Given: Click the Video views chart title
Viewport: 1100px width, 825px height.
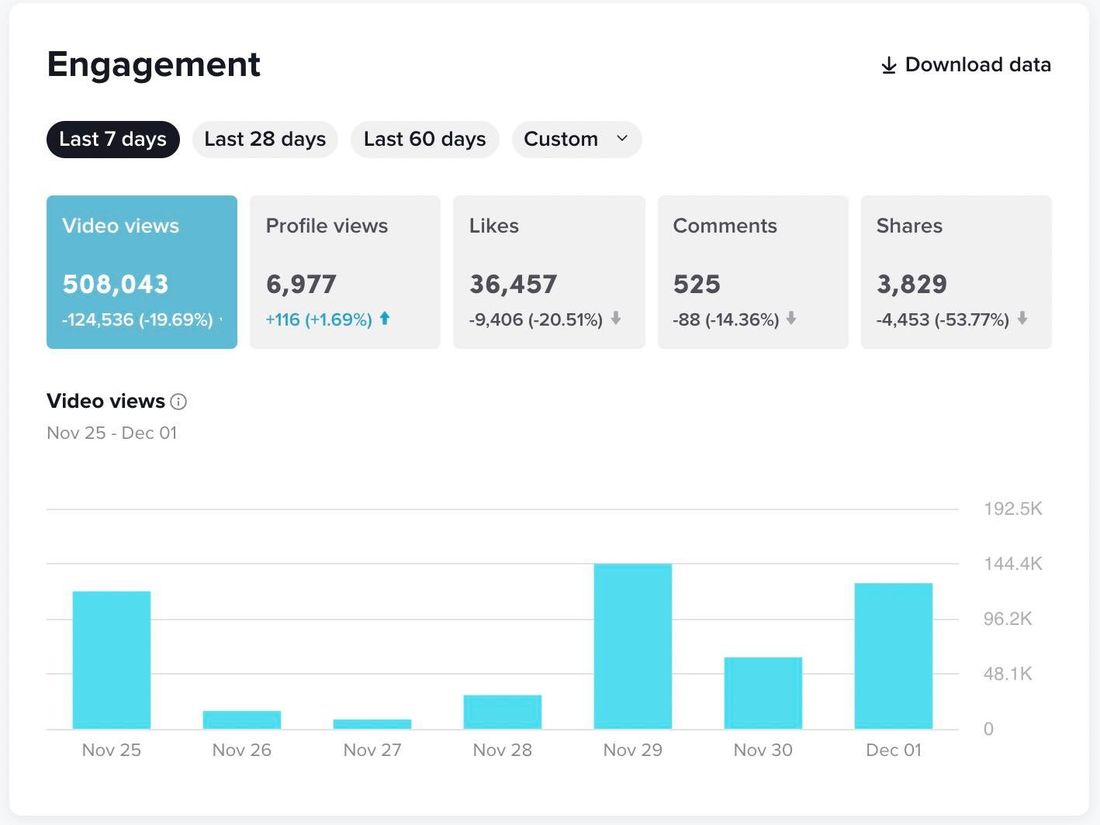Looking at the screenshot, I should point(106,401).
